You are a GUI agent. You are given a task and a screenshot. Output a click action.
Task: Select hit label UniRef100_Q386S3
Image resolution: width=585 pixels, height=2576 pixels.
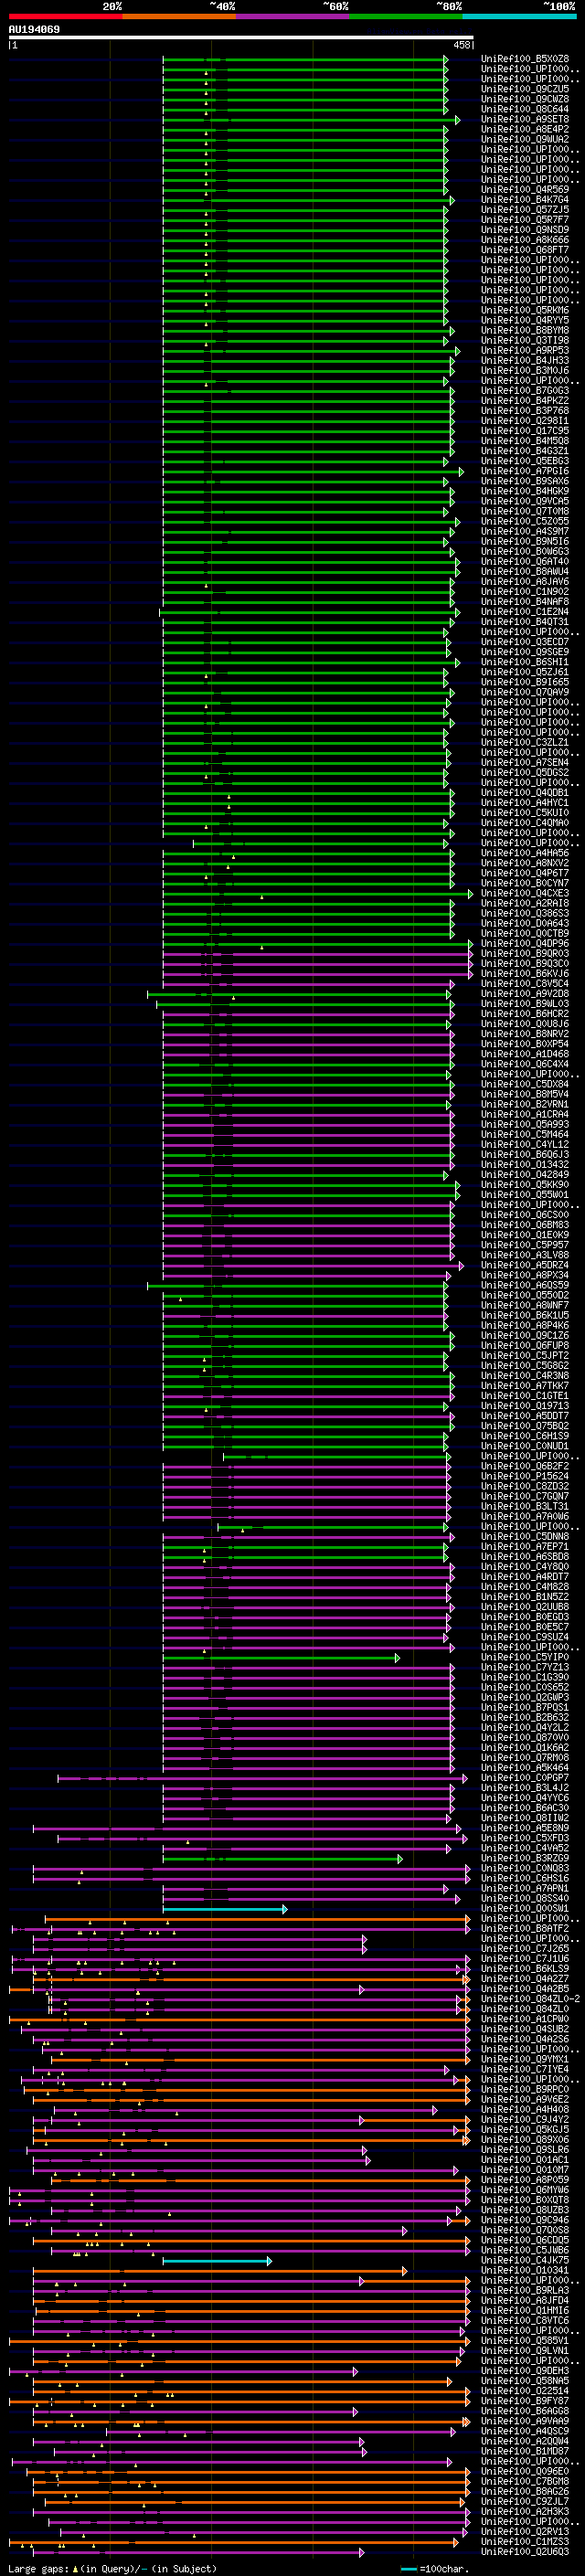(525, 913)
